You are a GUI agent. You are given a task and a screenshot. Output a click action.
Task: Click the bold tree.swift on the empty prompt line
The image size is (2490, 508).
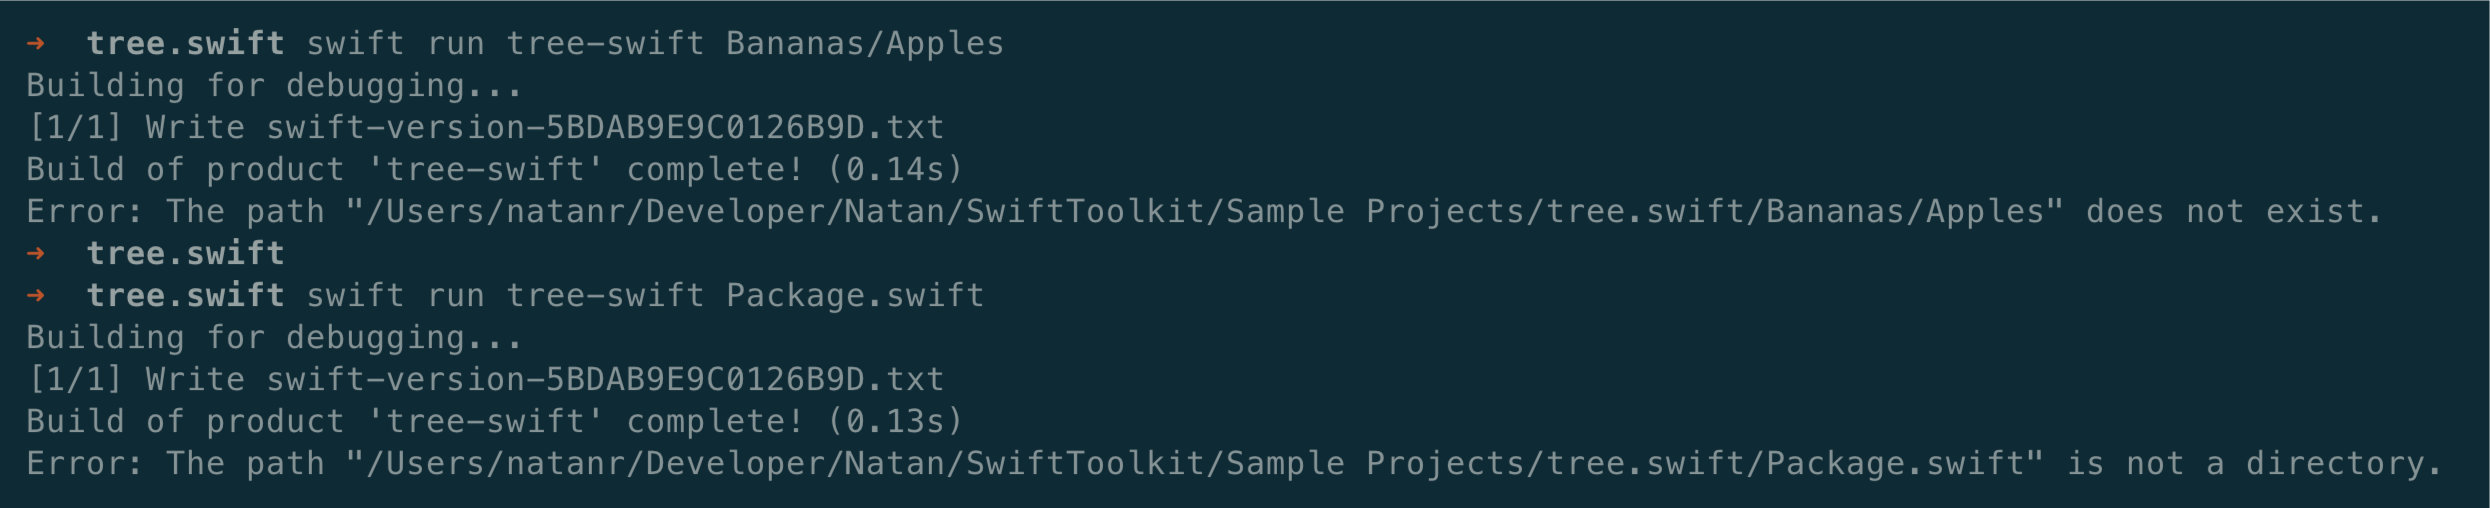[185, 254]
